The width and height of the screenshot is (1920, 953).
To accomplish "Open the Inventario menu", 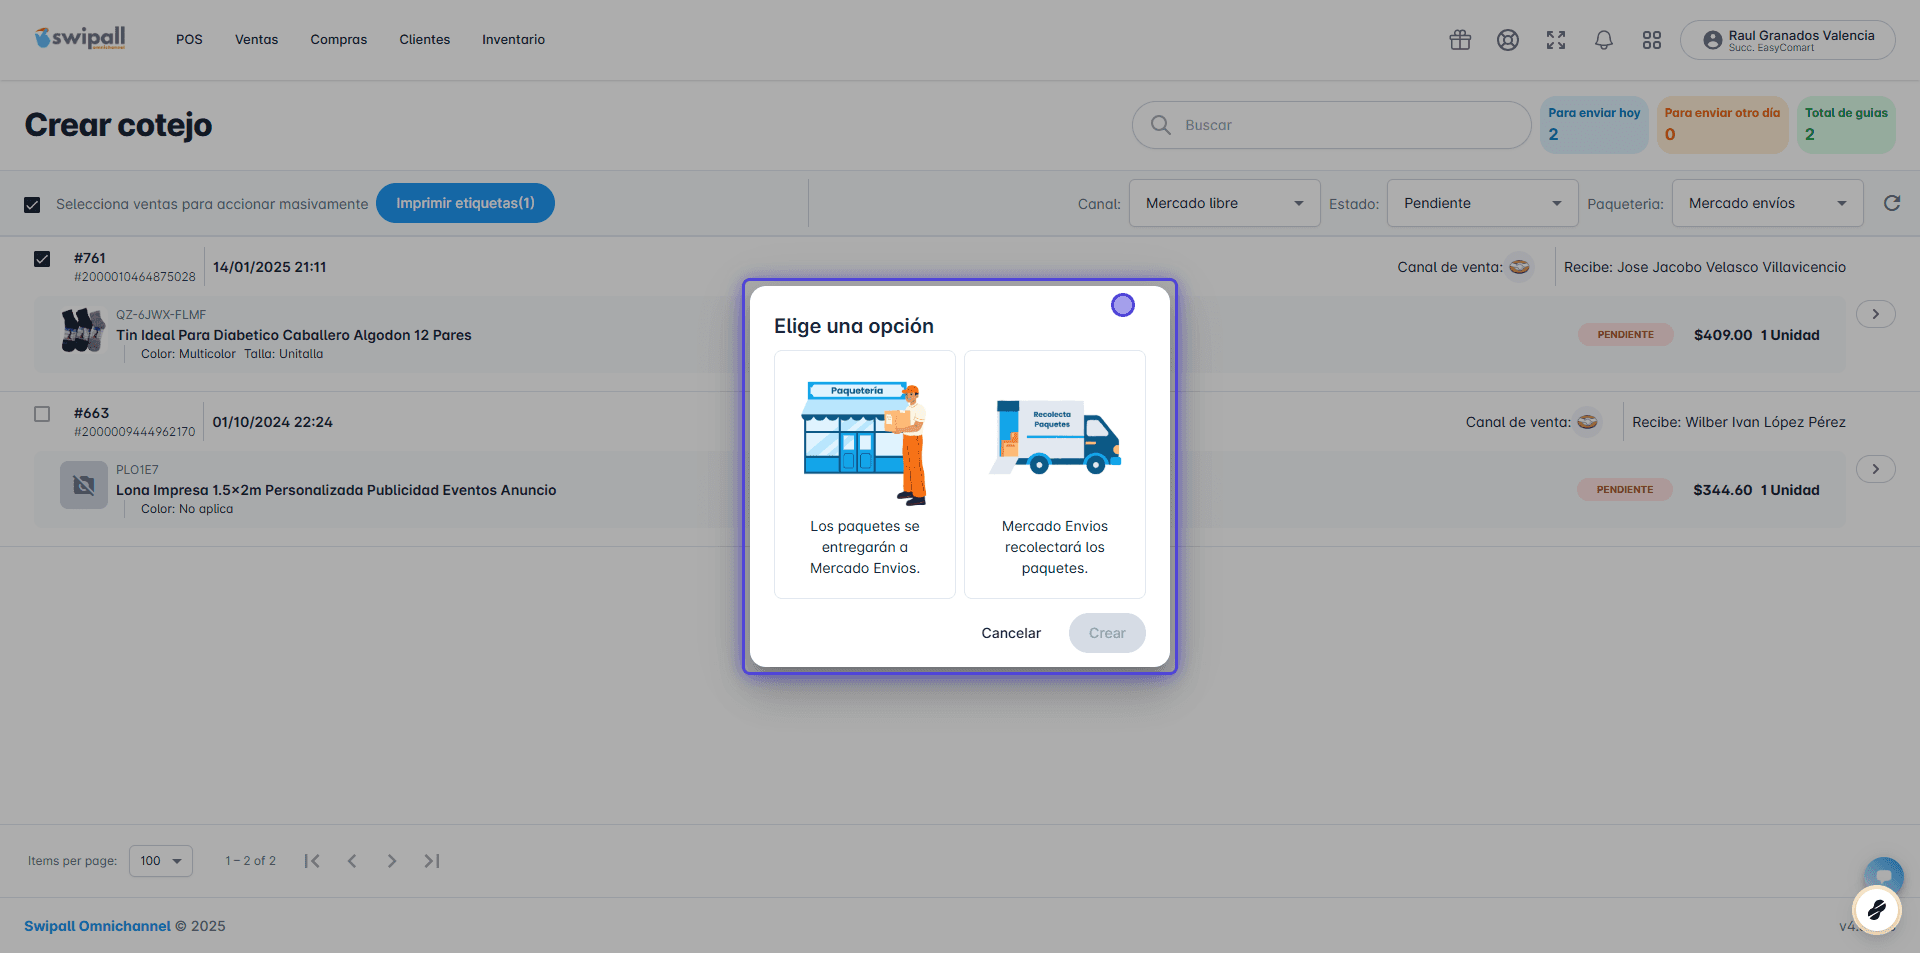I will [513, 40].
